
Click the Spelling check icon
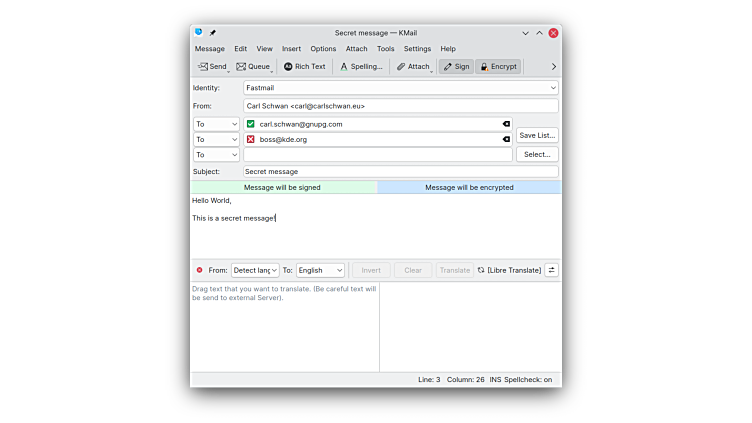click(344, 67)
